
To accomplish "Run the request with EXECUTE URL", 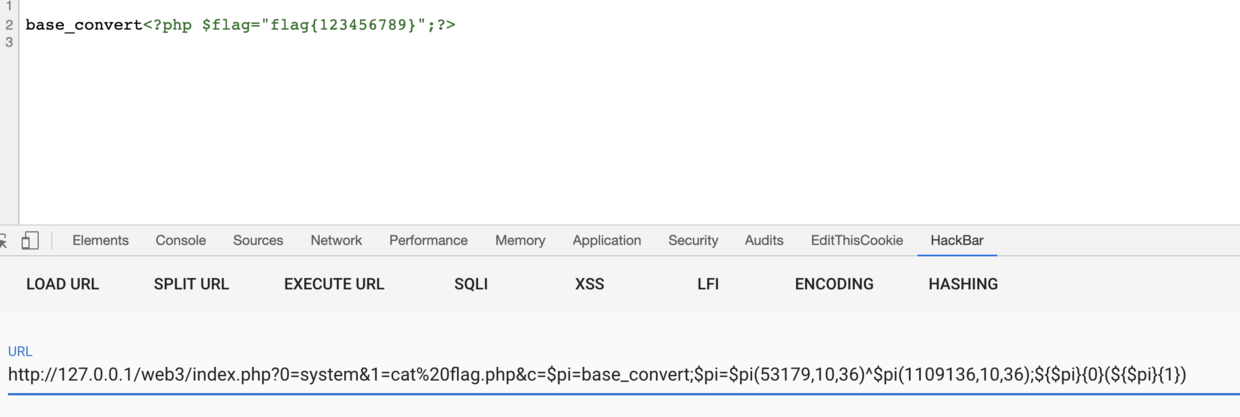I will click(334, 284).
